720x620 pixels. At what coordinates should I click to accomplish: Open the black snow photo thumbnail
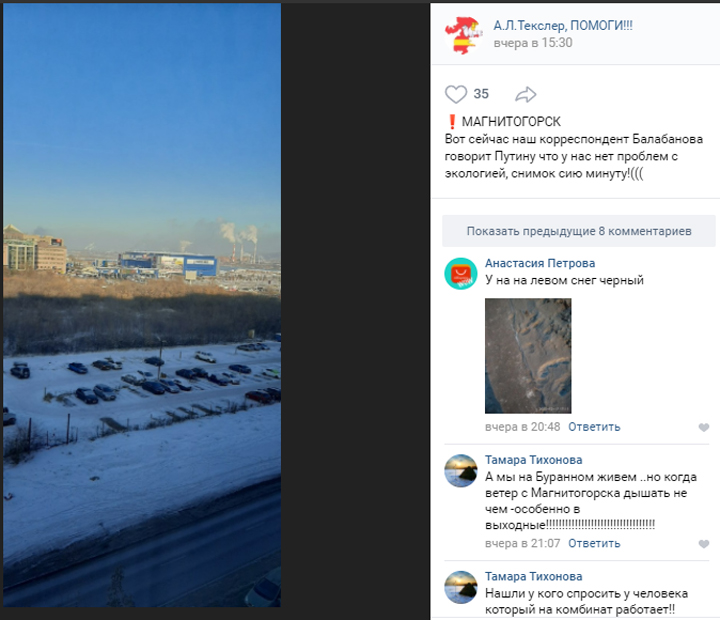coord(528,356)
